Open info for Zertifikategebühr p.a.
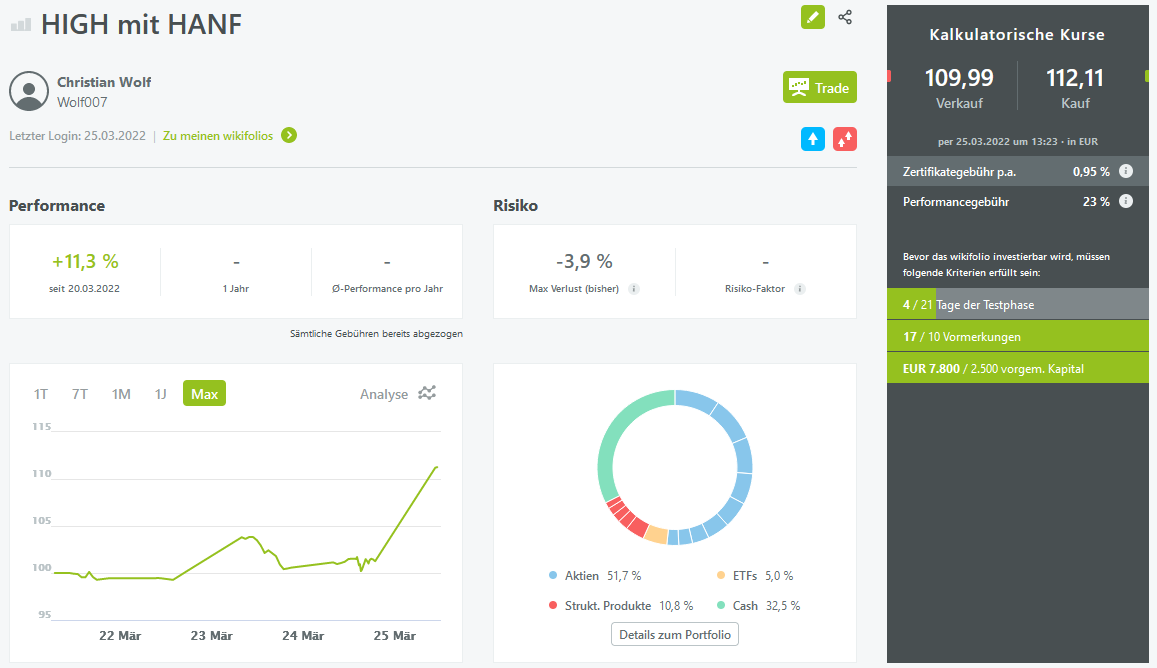Viewport: 1157px width, 668px height. (x=1126, y=171)
